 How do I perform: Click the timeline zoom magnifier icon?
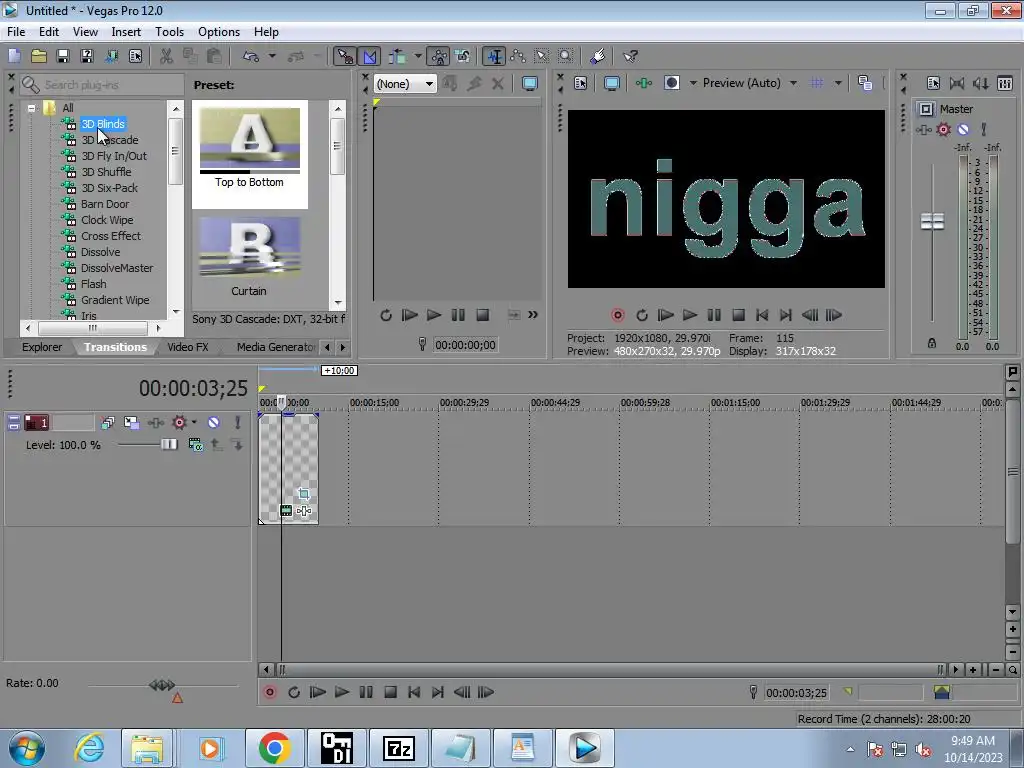pos(1012,669)
